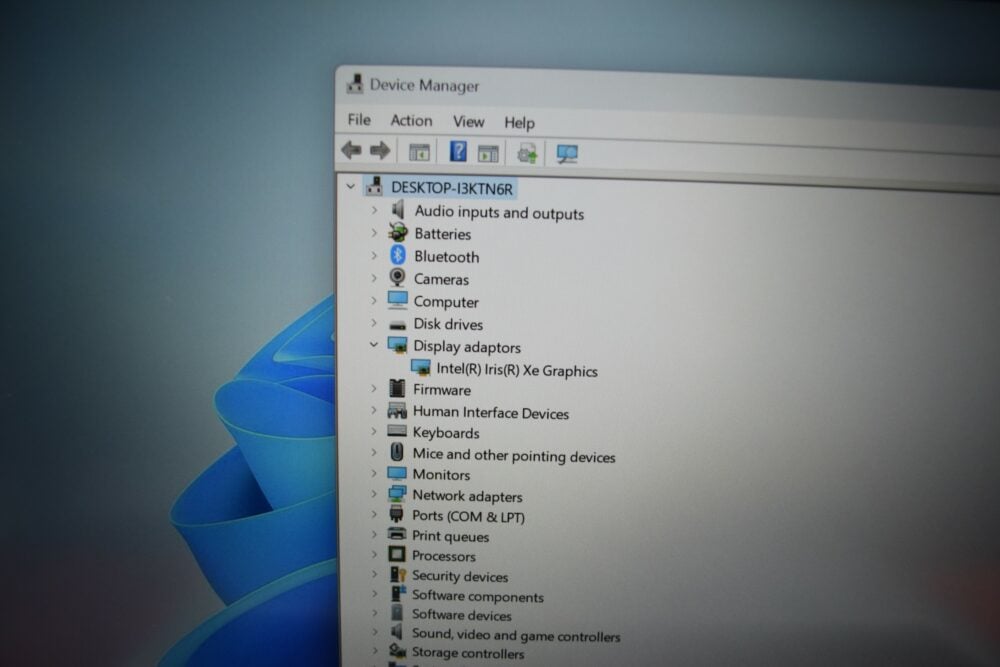Image resolution: width=1000 pixels, height=667 pixels.
Task: Select Intel(R) Iris(R) Xe Graphics
Action: pos(517,370)
